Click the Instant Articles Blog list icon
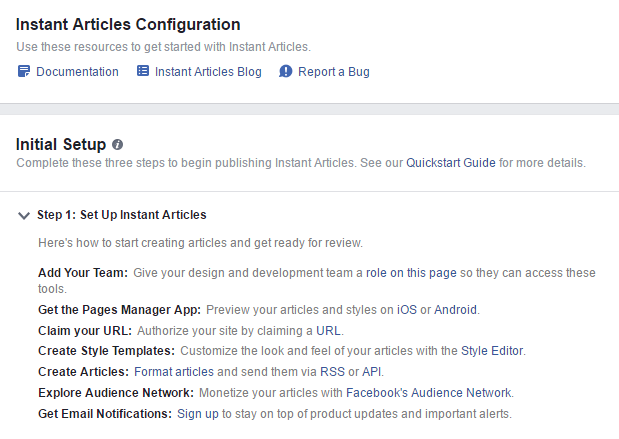The width and height of the screenshot is (619, 439). 143,71
